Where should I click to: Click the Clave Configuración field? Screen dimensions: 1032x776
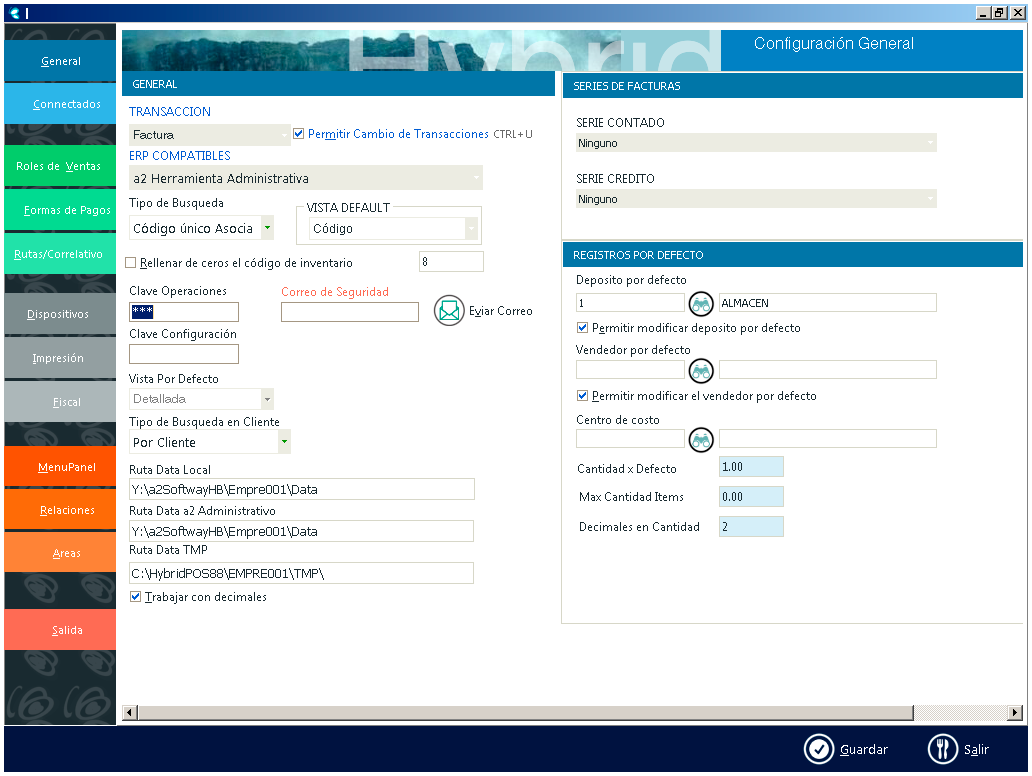[184, 354]
